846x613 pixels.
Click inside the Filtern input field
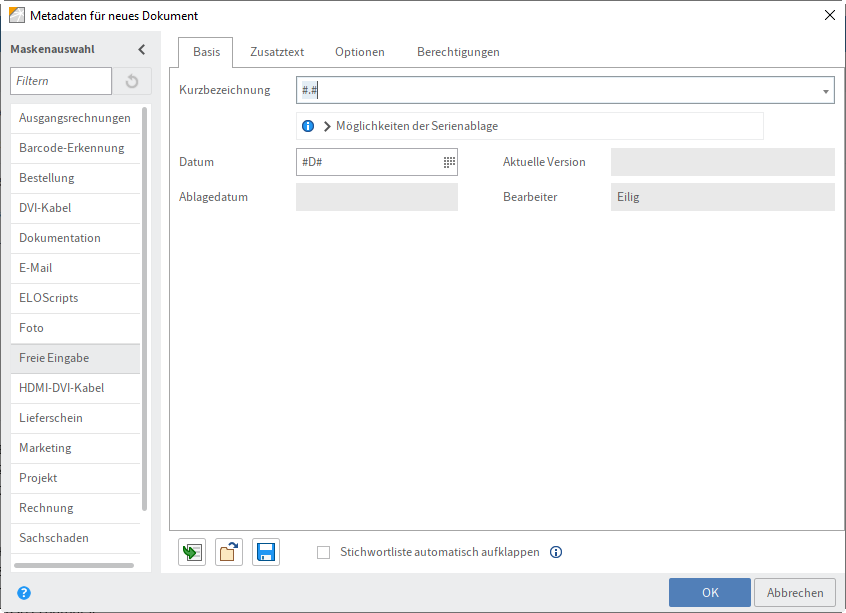point(60,81)
